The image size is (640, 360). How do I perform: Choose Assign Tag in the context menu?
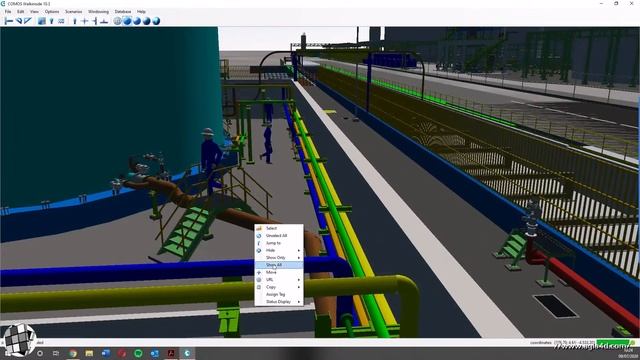[279, 294]
